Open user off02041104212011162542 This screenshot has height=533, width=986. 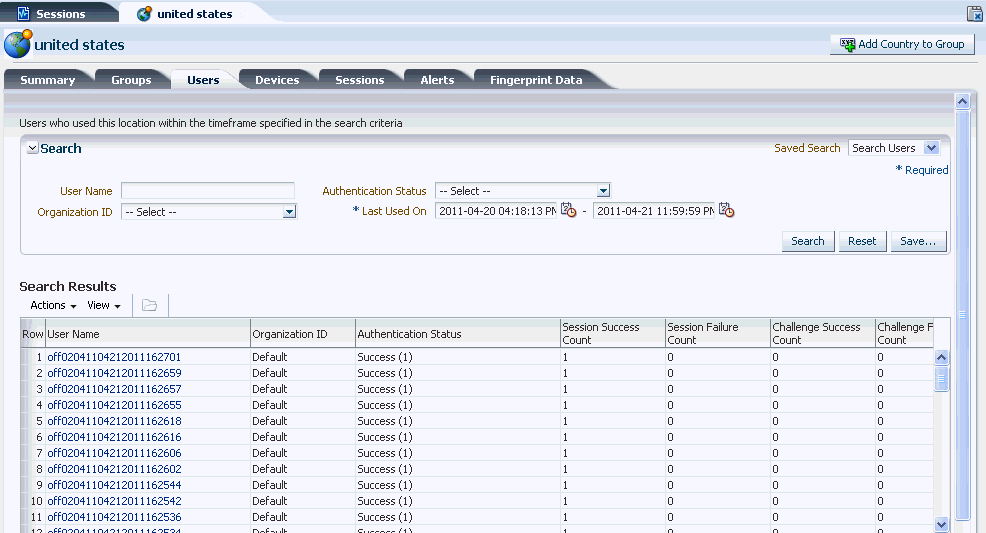point(114,501)
